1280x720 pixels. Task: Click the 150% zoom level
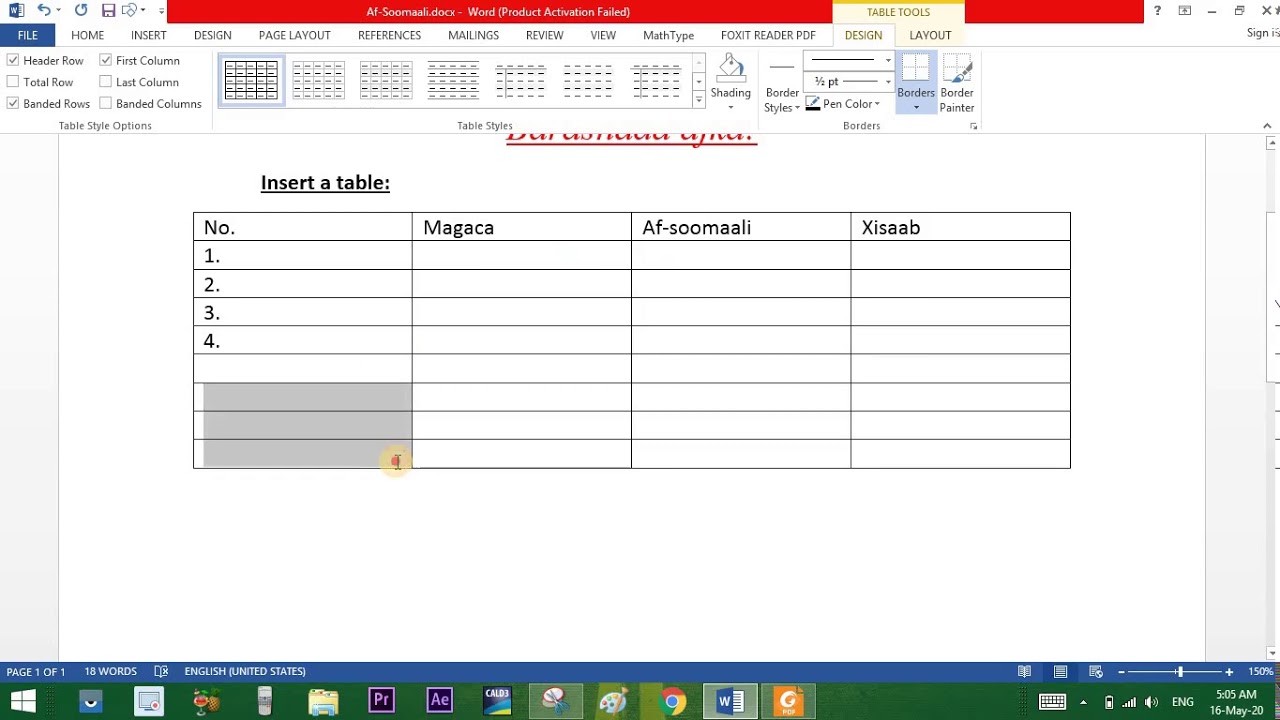point(1261,672)
